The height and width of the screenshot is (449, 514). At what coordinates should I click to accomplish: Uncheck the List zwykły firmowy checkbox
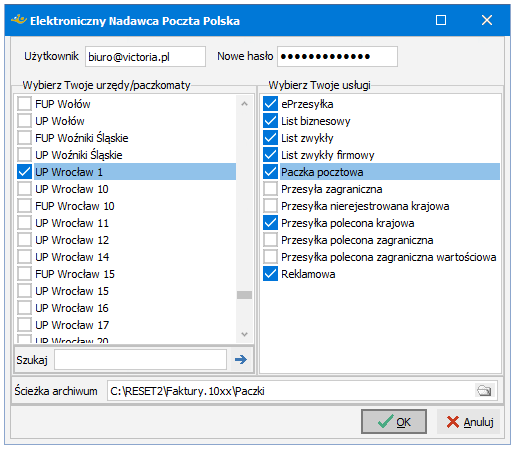click(x=270, y=155)
